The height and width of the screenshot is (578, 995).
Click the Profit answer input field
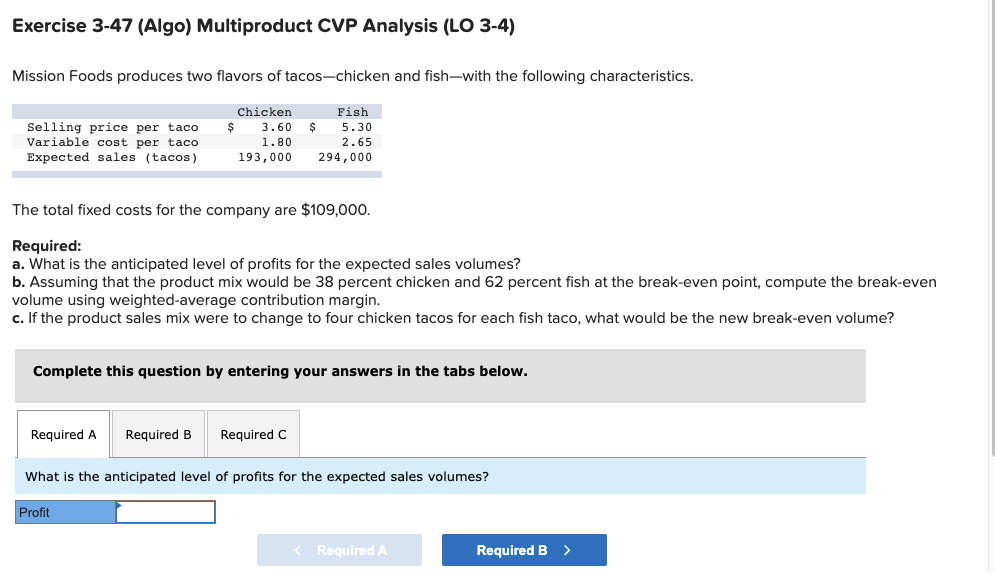click(x=166, y=511)
